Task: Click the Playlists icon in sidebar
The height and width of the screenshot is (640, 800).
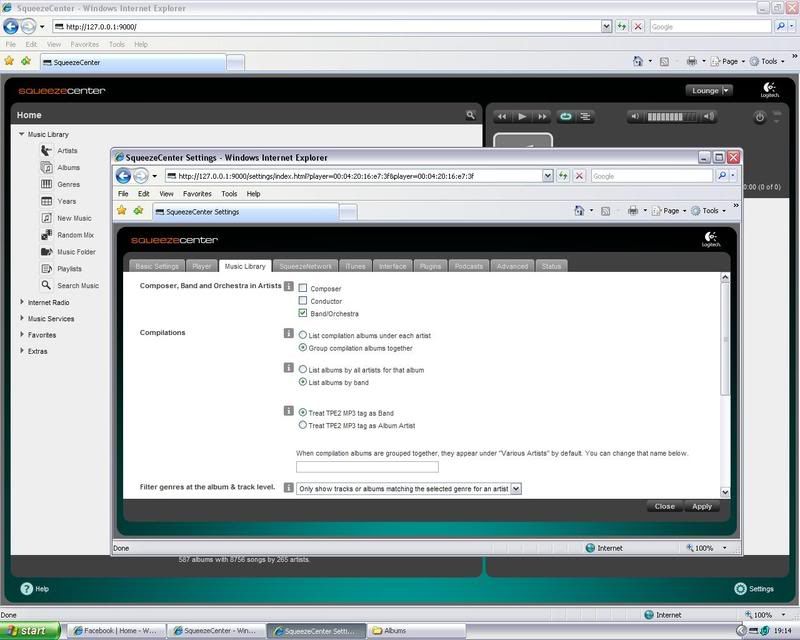Action: (x=47, y=269)
